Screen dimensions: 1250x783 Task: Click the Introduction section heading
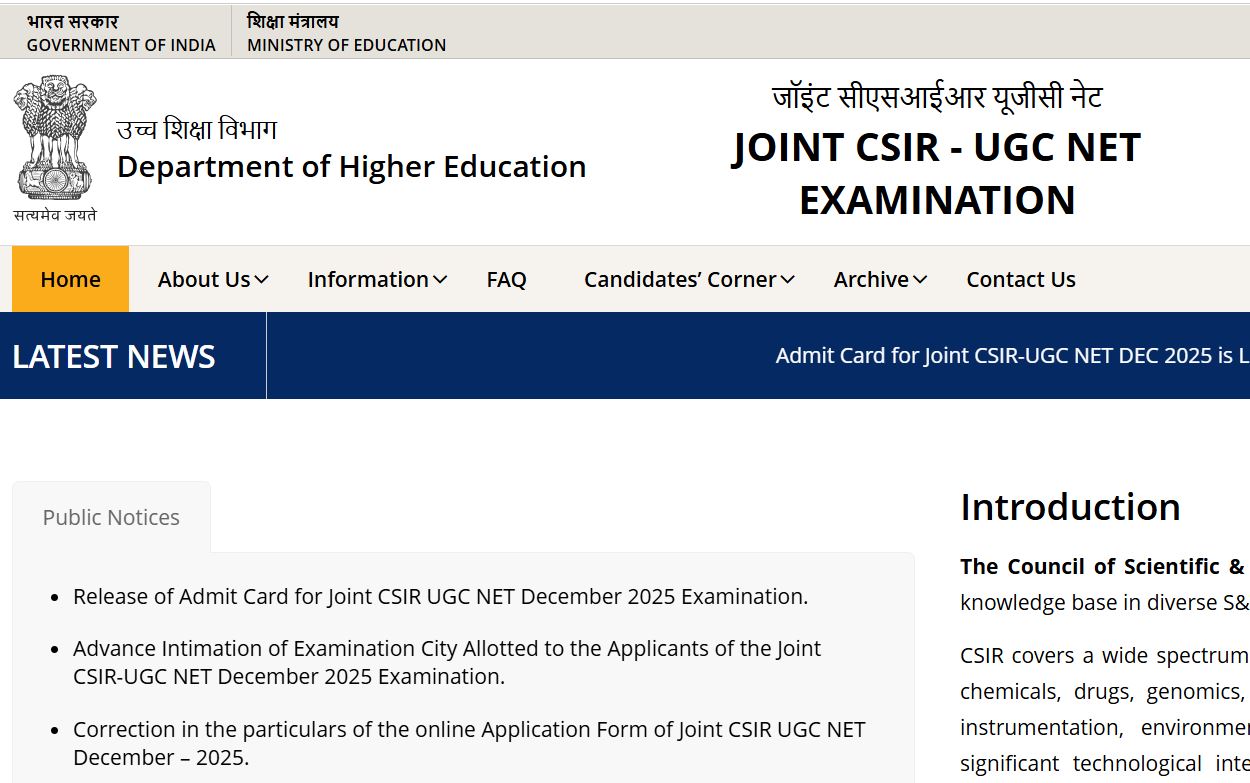(x=1069, y=507)
